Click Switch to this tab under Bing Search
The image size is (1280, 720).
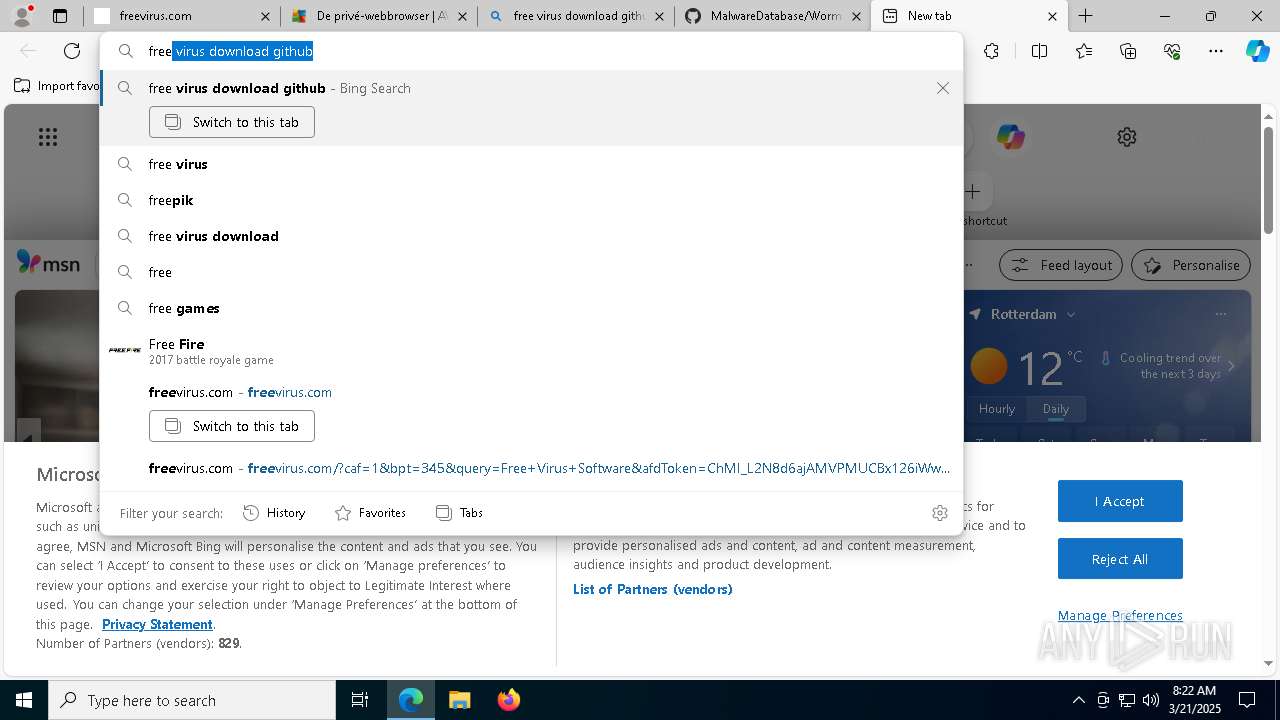(x=232, y=122)
